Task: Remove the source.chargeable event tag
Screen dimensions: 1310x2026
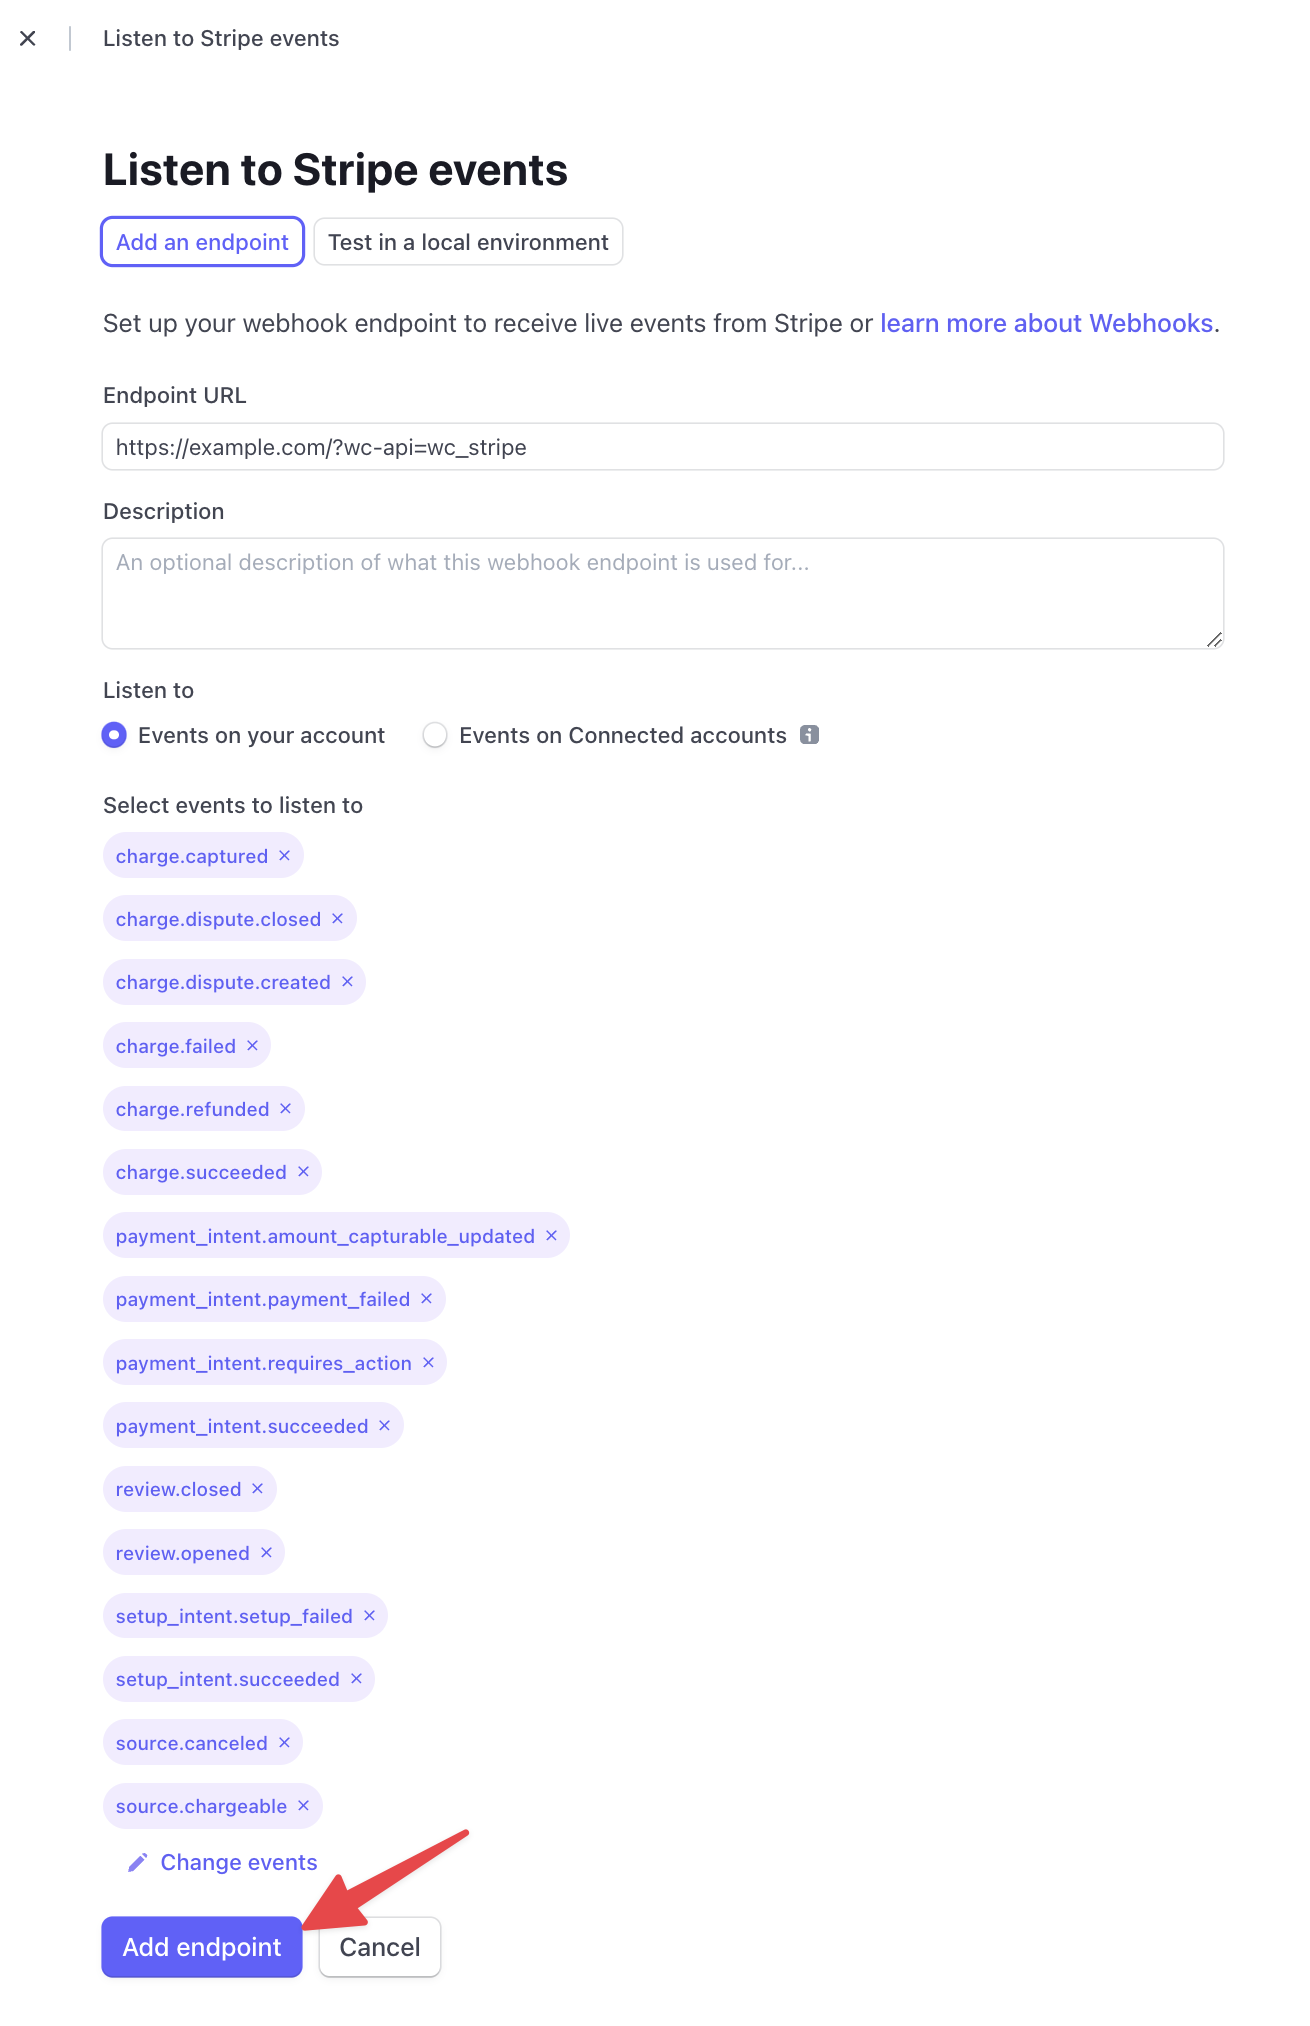Action: [x=303, y=1806]
